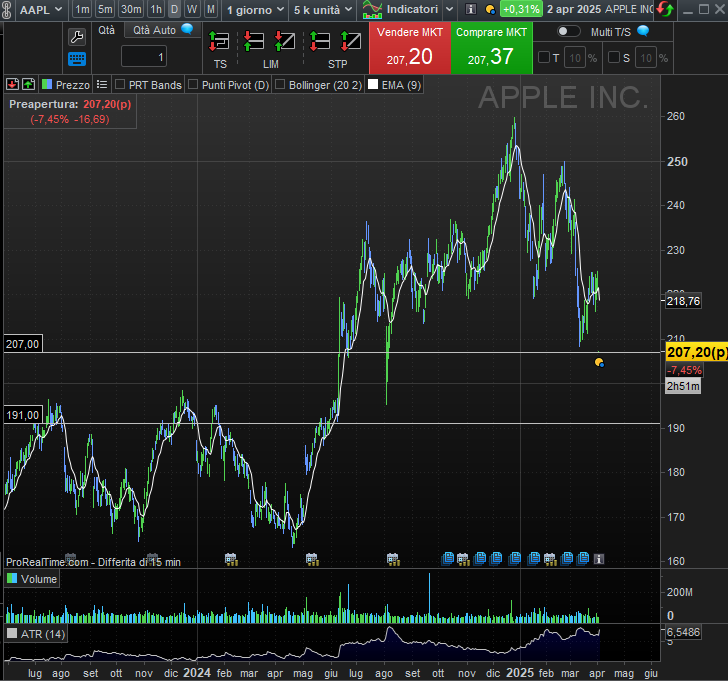Click the Comprare MKT buy button
This screenshot has width=728, height=681.
pyautogui.click(x=490, y=47)
